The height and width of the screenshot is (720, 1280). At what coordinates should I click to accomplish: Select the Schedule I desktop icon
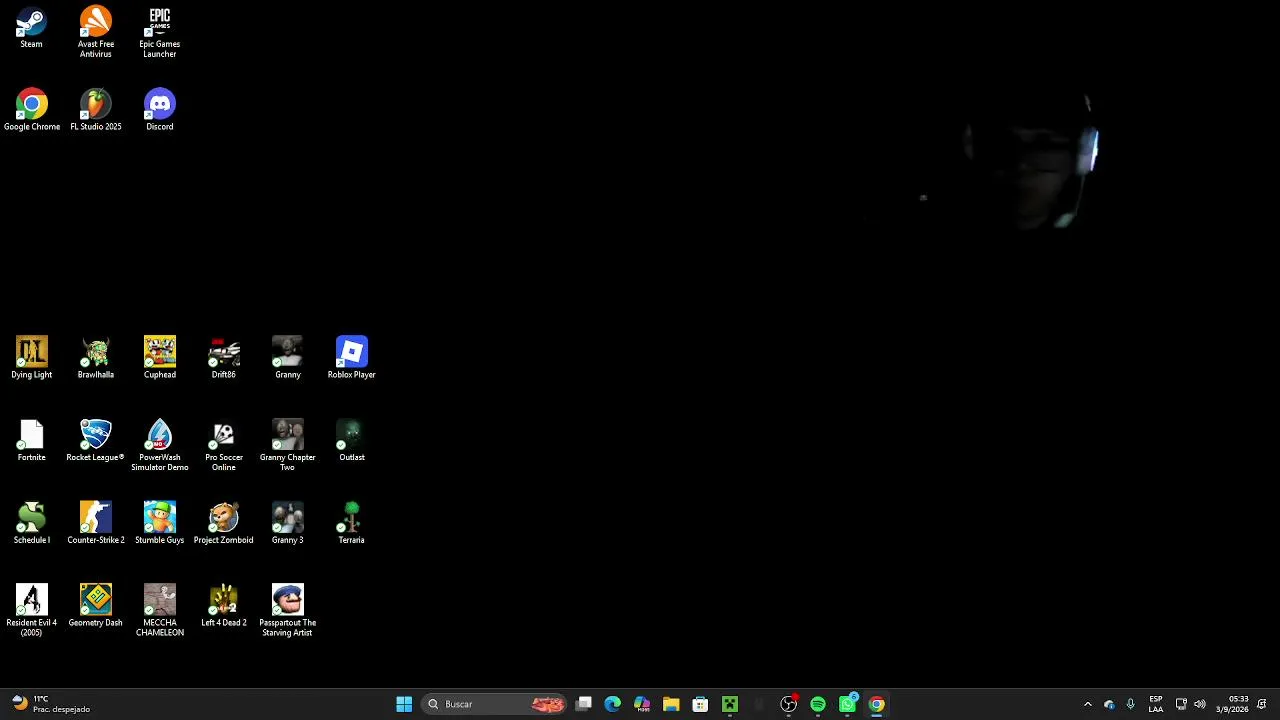tap(32, 523)
